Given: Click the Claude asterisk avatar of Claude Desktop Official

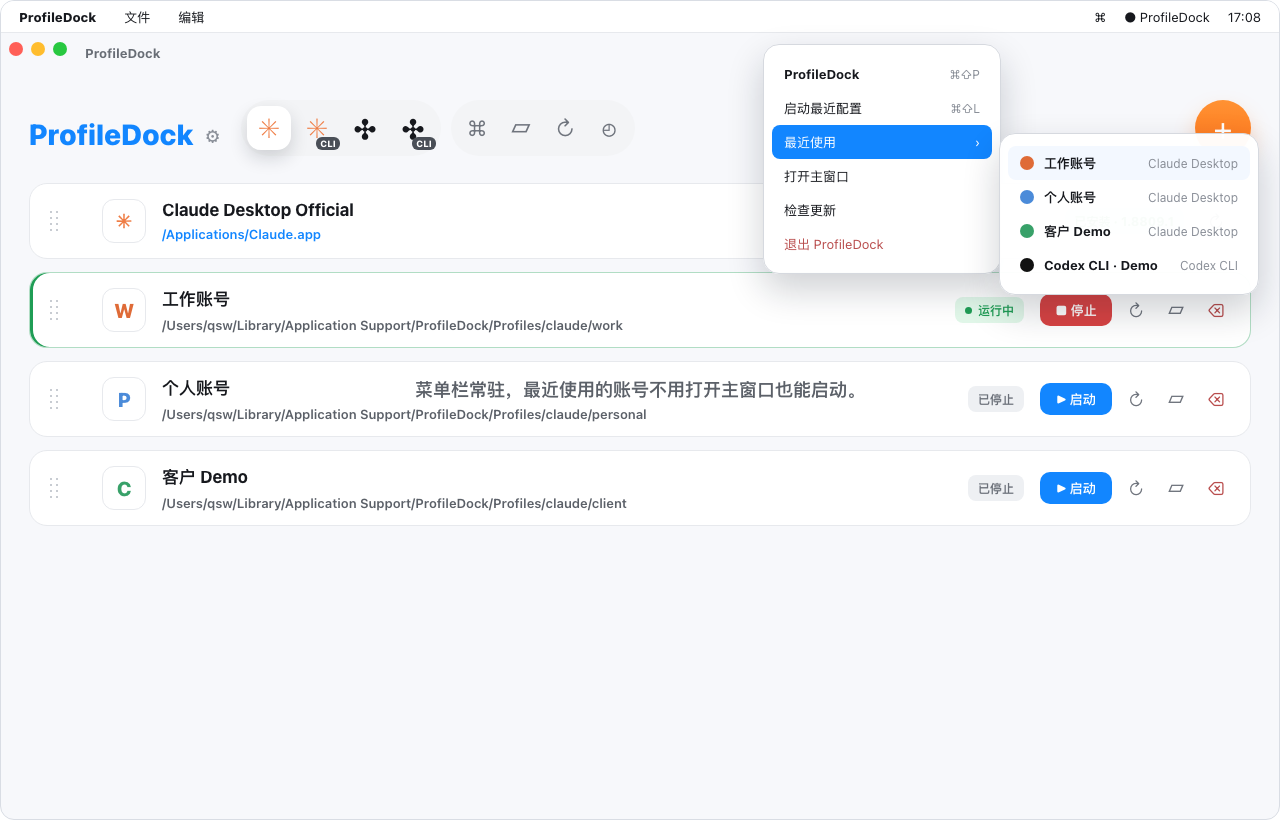Looking at the screenshot, I should 124,221.
